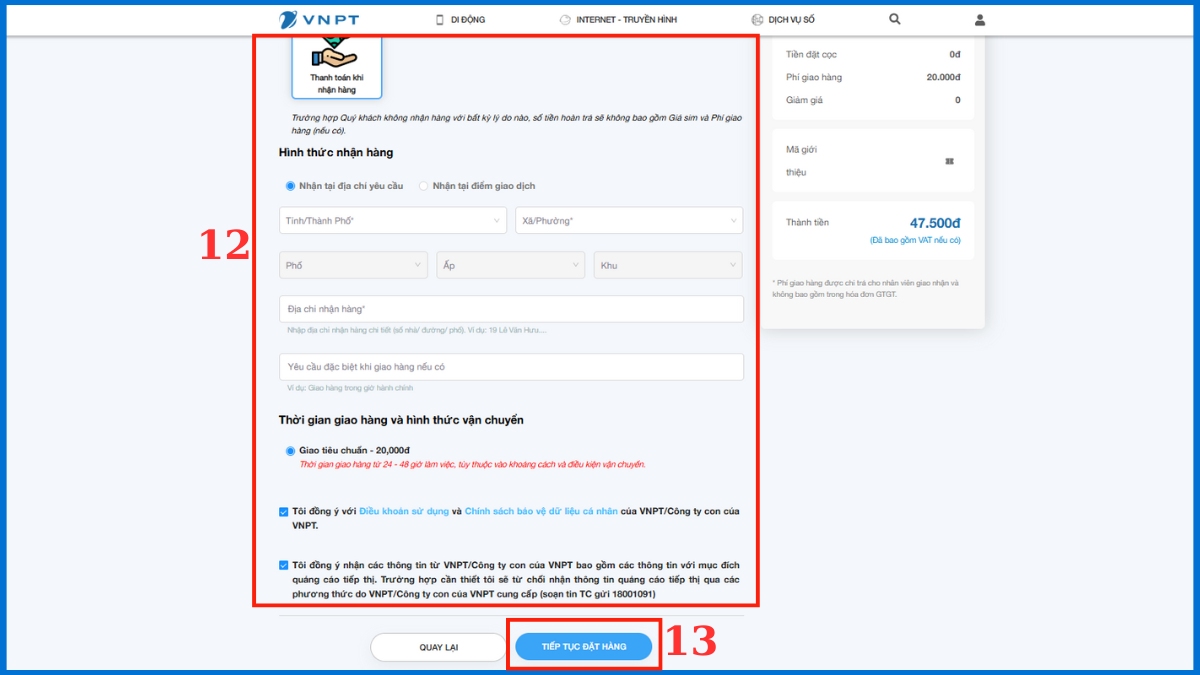Viewport: 1200px width, 675px height.
Task: Open the Xã/Phường dropdown
Action: (629, 220)
